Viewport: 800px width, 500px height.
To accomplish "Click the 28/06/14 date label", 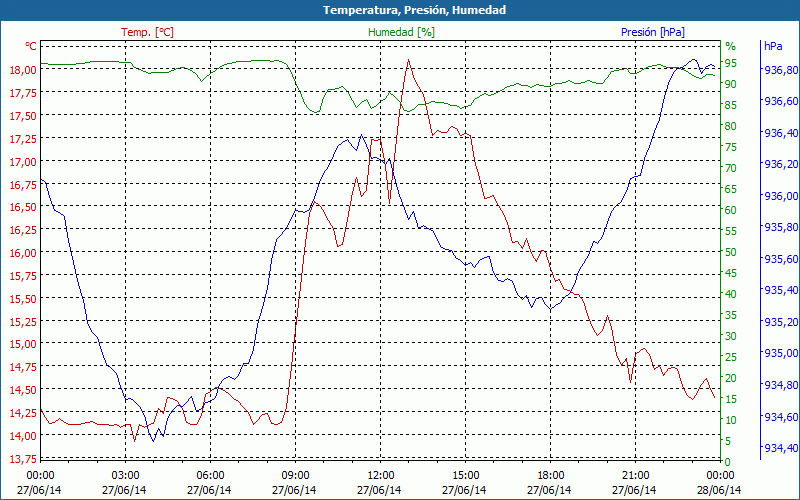I will [x=719, y=490].
